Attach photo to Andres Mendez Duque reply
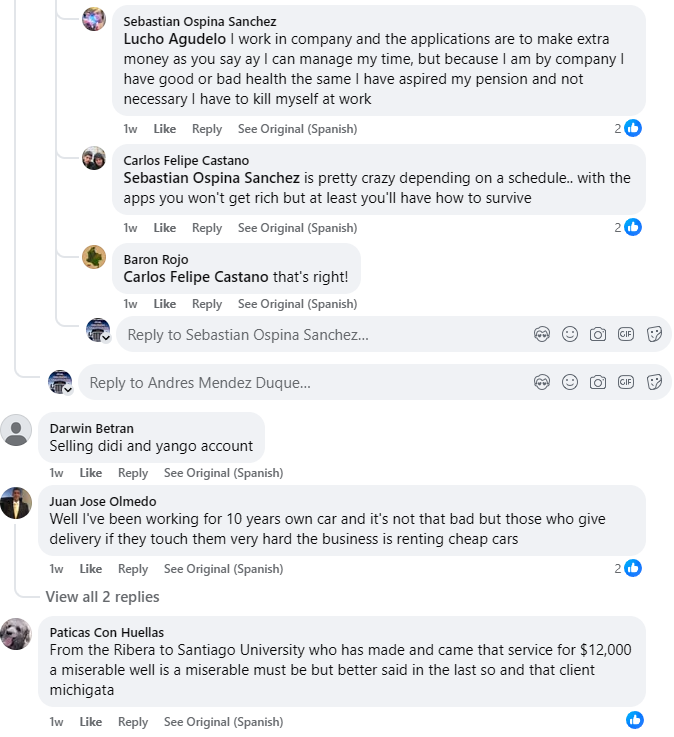Screen dimensions: 674x737 pyautogui.click(x=597, y=382)
